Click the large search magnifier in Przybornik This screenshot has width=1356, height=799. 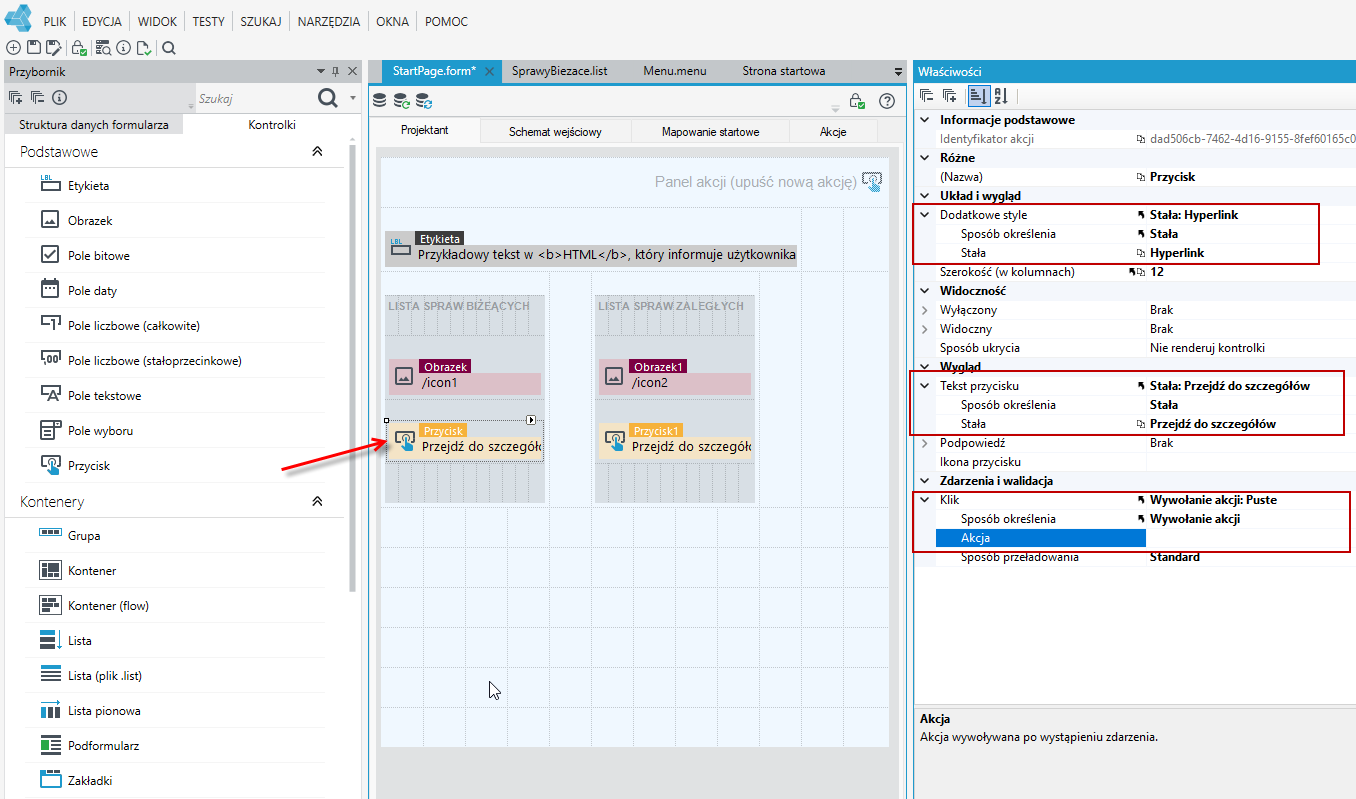[328, 97]
